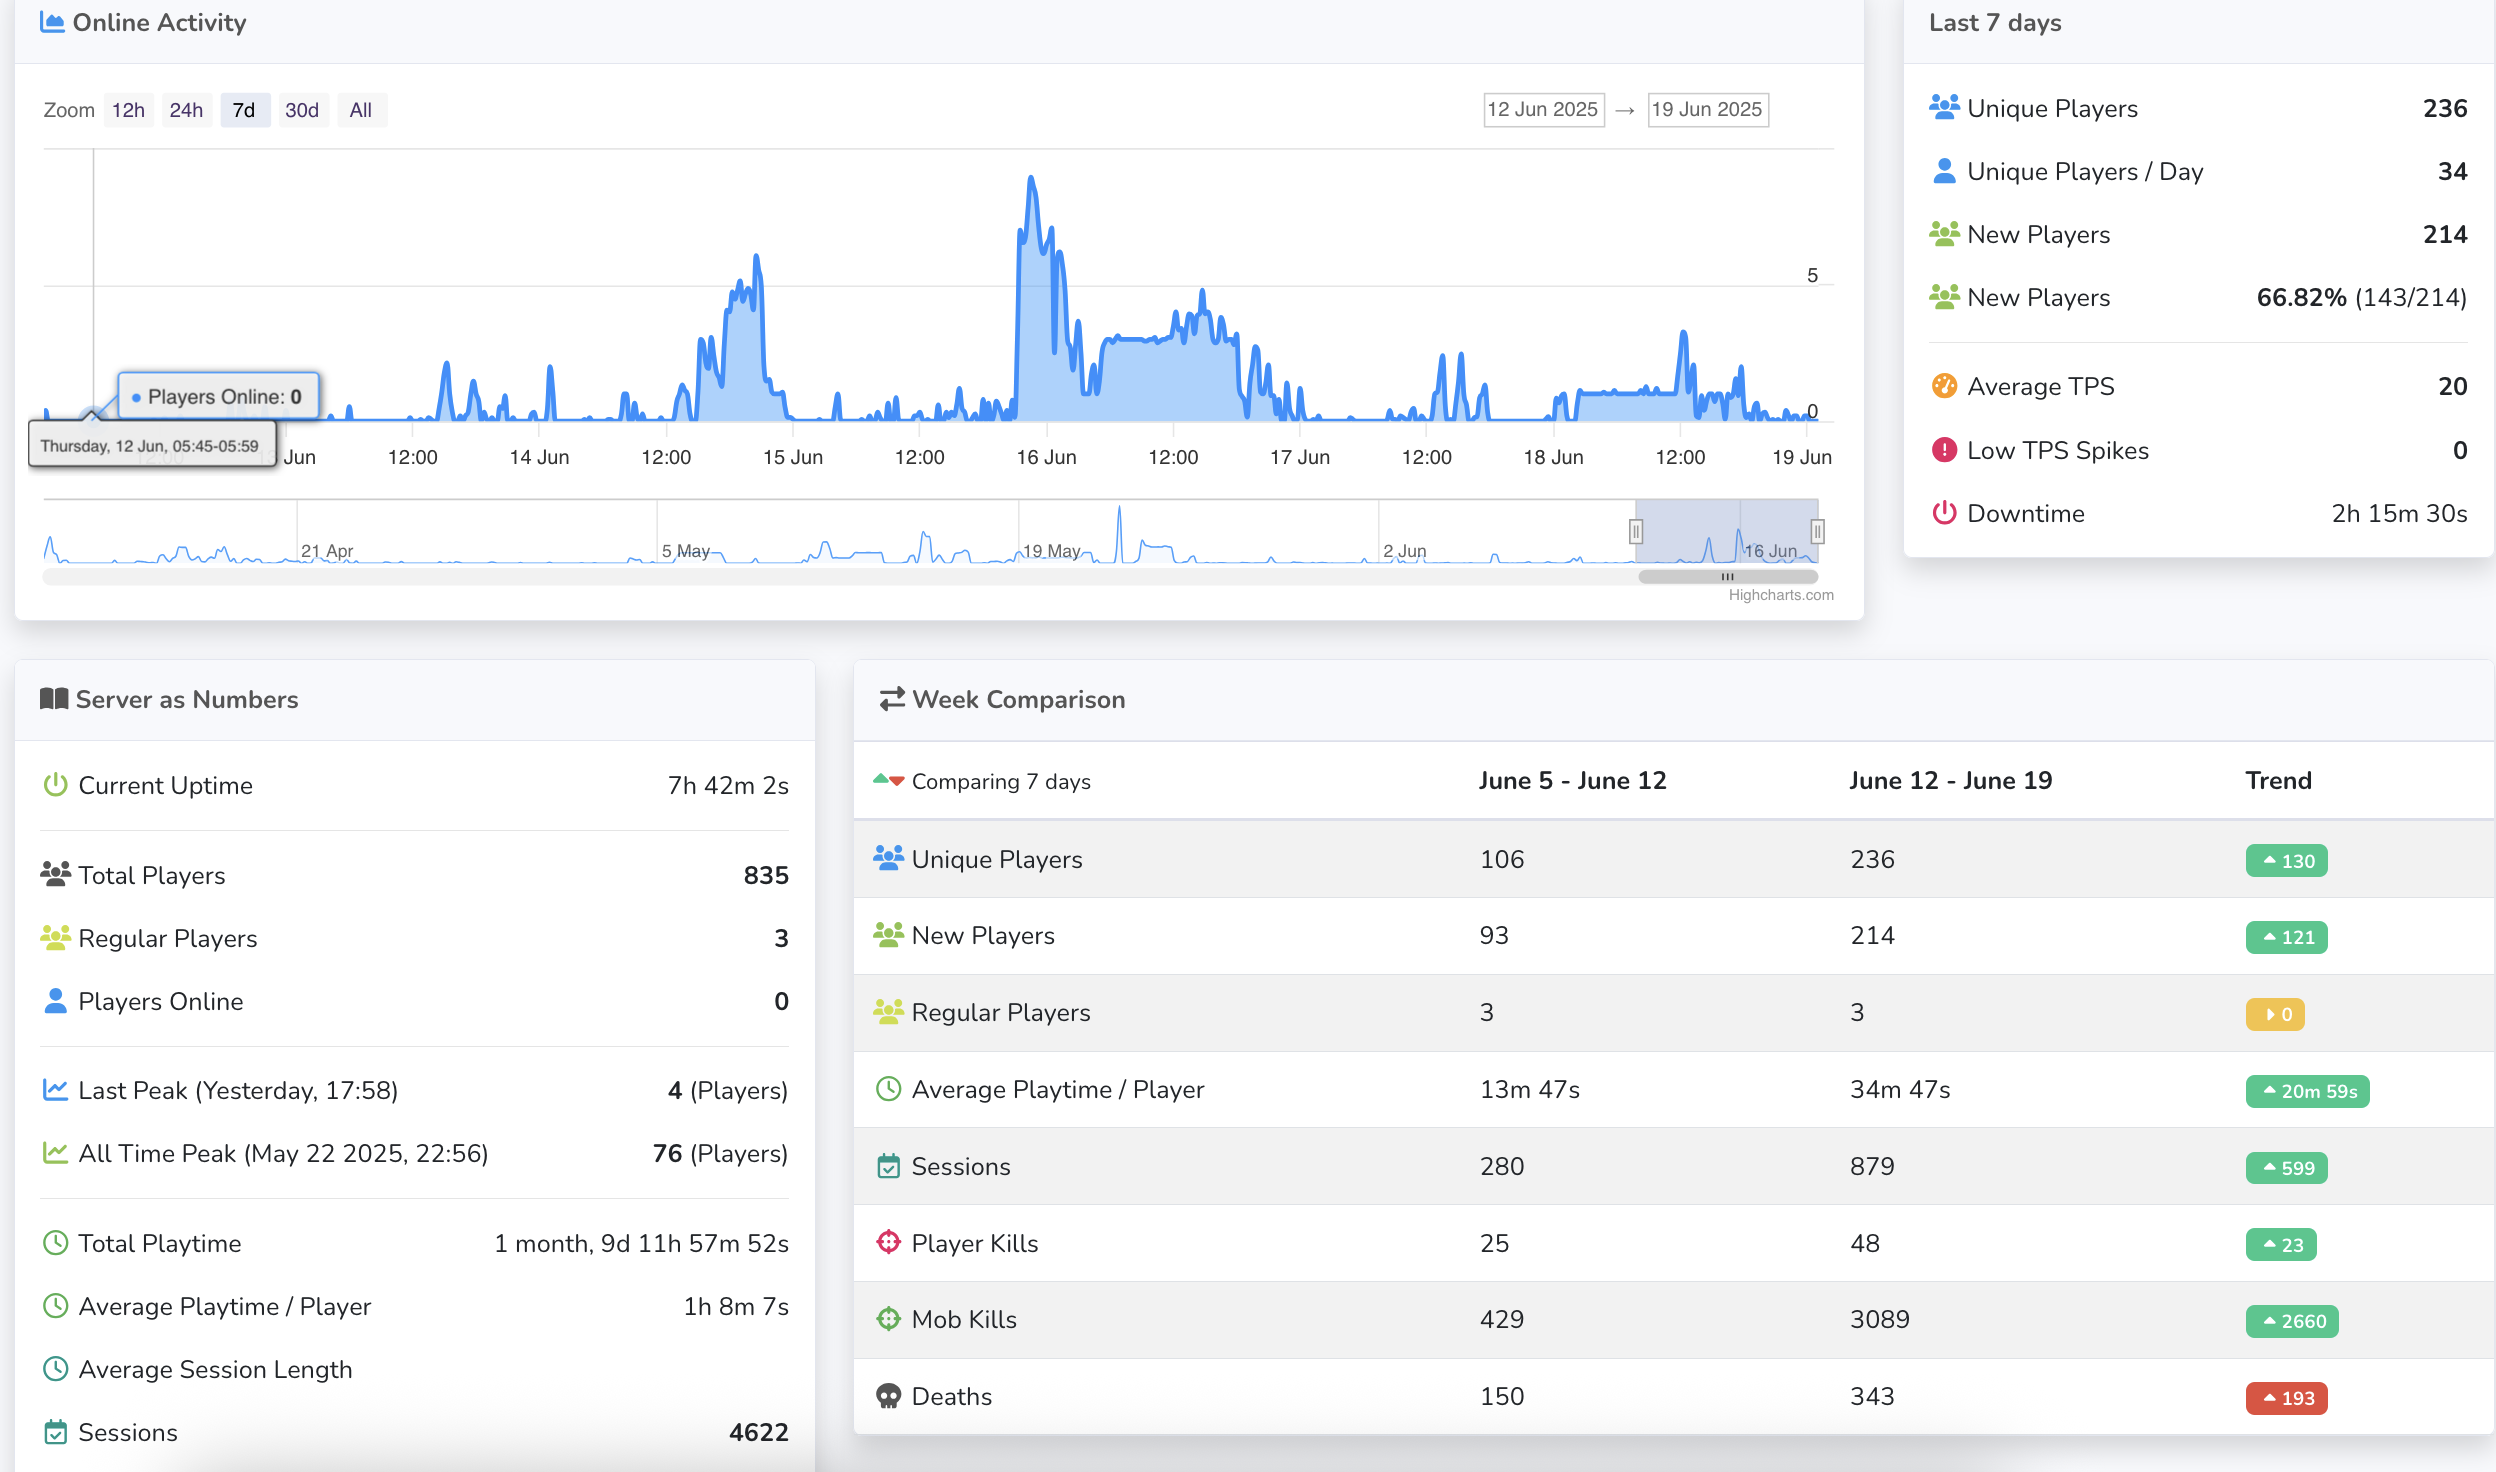Click the end date field 19 Jun 2025
2496x1472 pixels.
(1707, 109)
